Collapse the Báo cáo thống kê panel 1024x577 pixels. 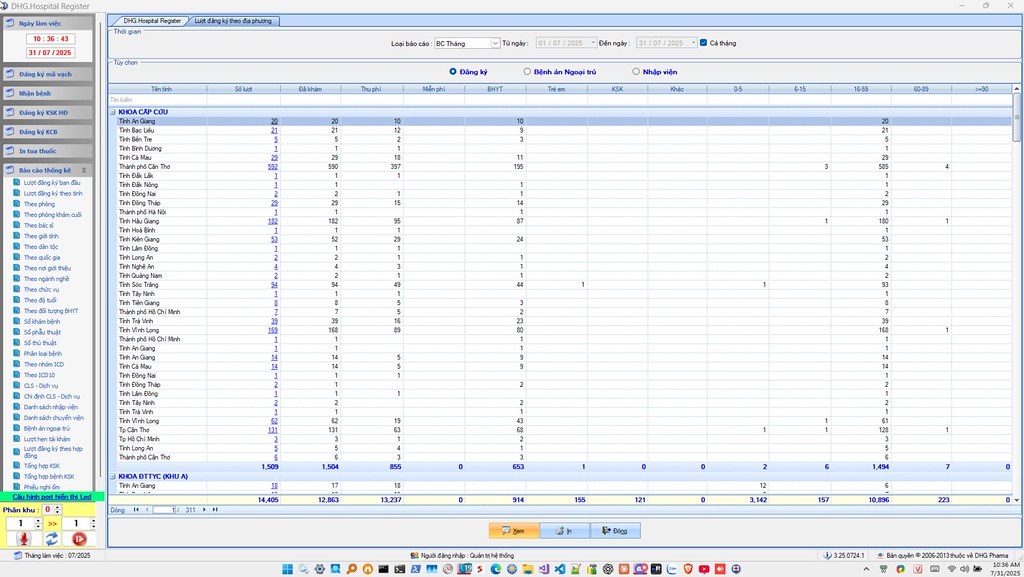83,170
